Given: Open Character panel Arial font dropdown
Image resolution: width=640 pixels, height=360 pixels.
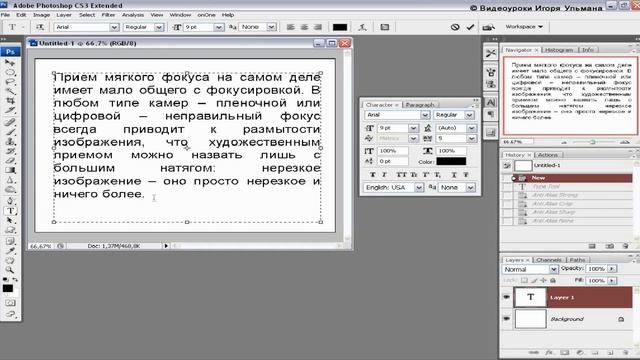Looking at the screenshot, I should pyautogui.click(x=425, y=115).
